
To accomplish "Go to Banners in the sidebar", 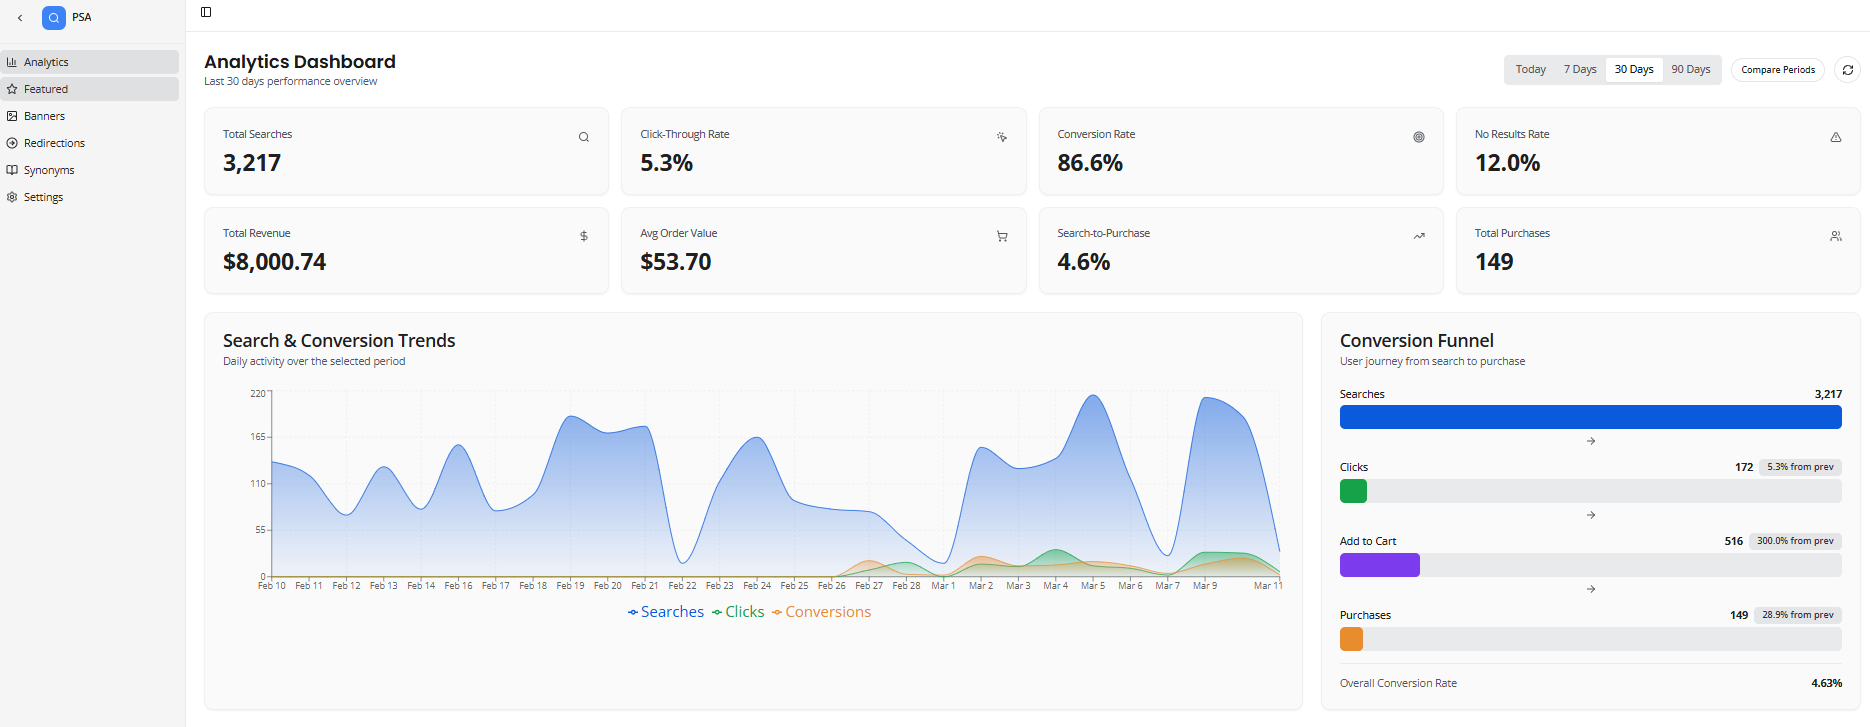I will tap(90, 116).
